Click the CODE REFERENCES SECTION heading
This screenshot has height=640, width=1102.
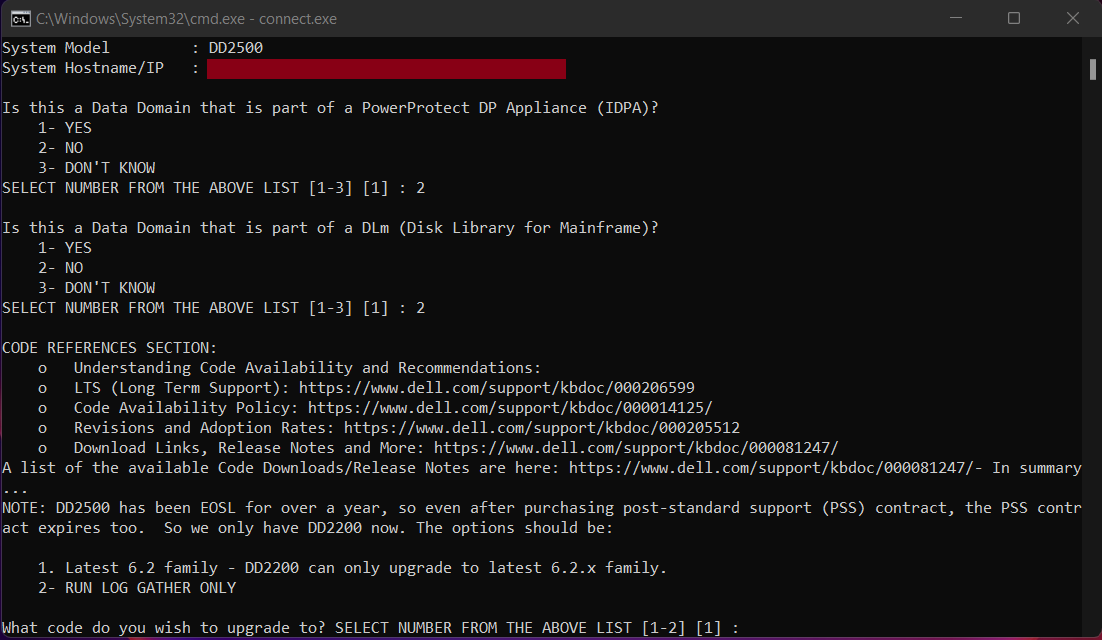tap(108, 347)
